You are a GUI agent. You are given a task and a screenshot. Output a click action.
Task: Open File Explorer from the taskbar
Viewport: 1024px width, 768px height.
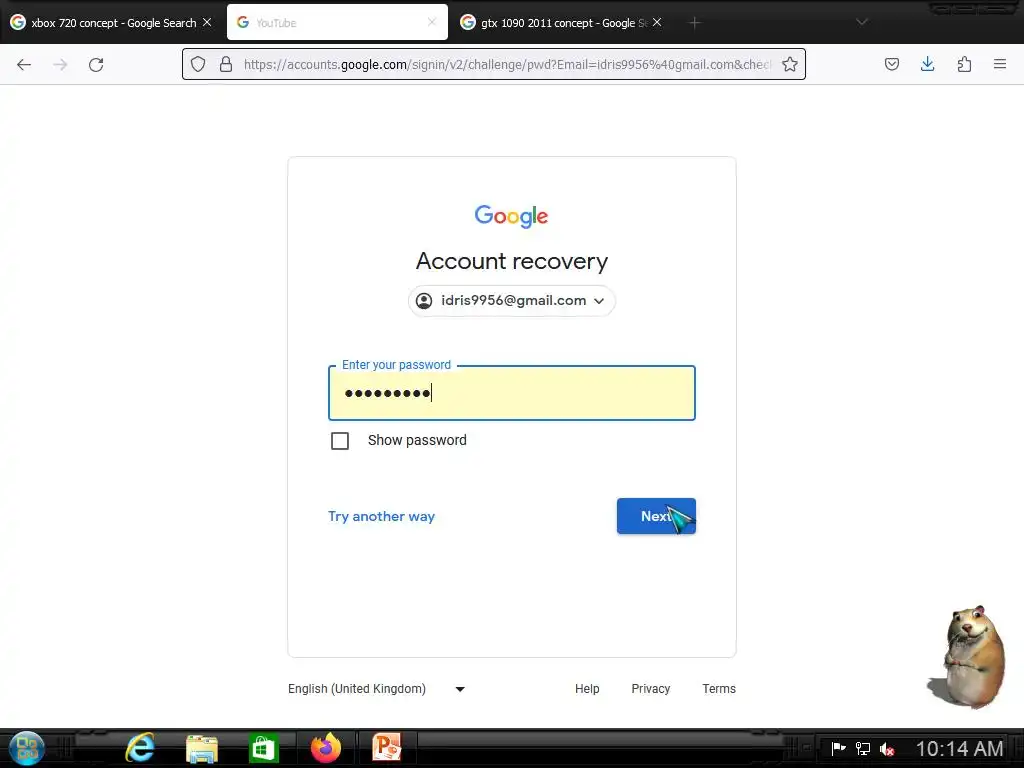click(x=202, y=748)
